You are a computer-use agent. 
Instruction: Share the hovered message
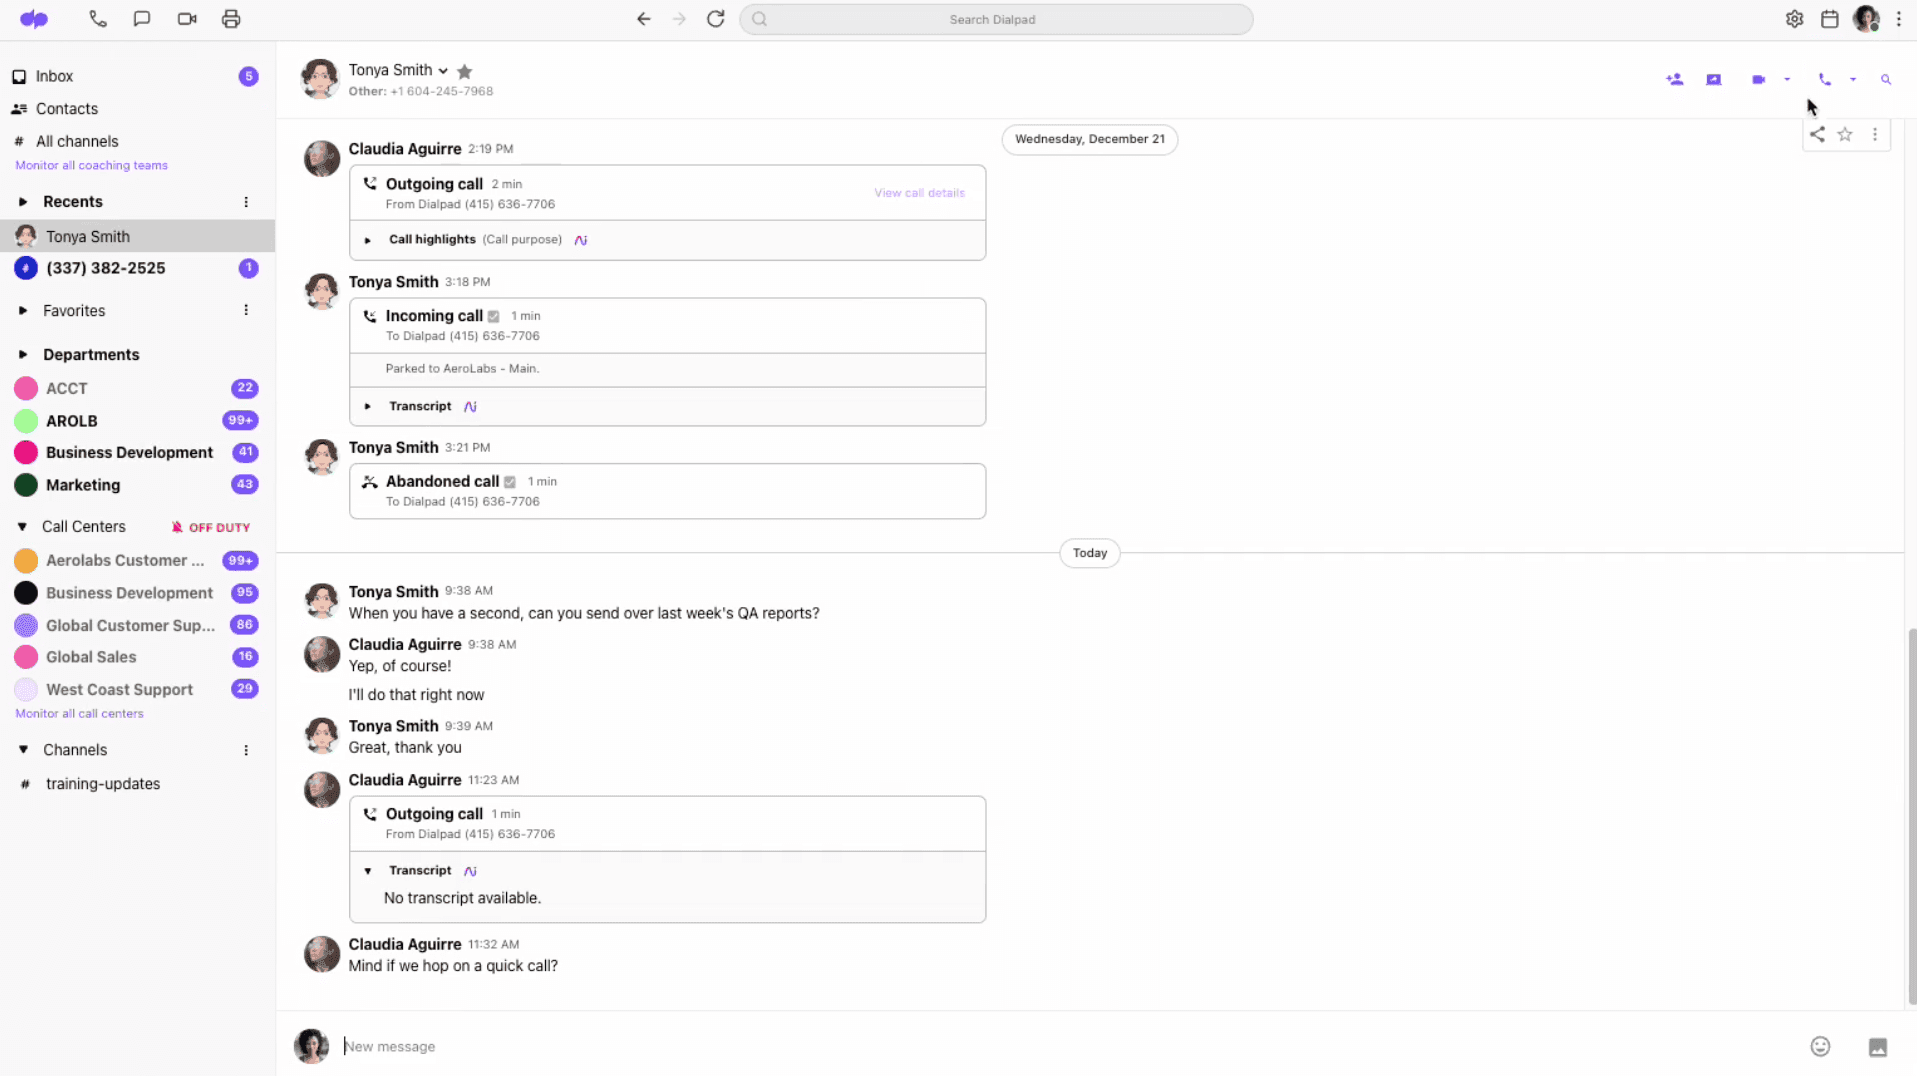click(x=1817, y=134)
